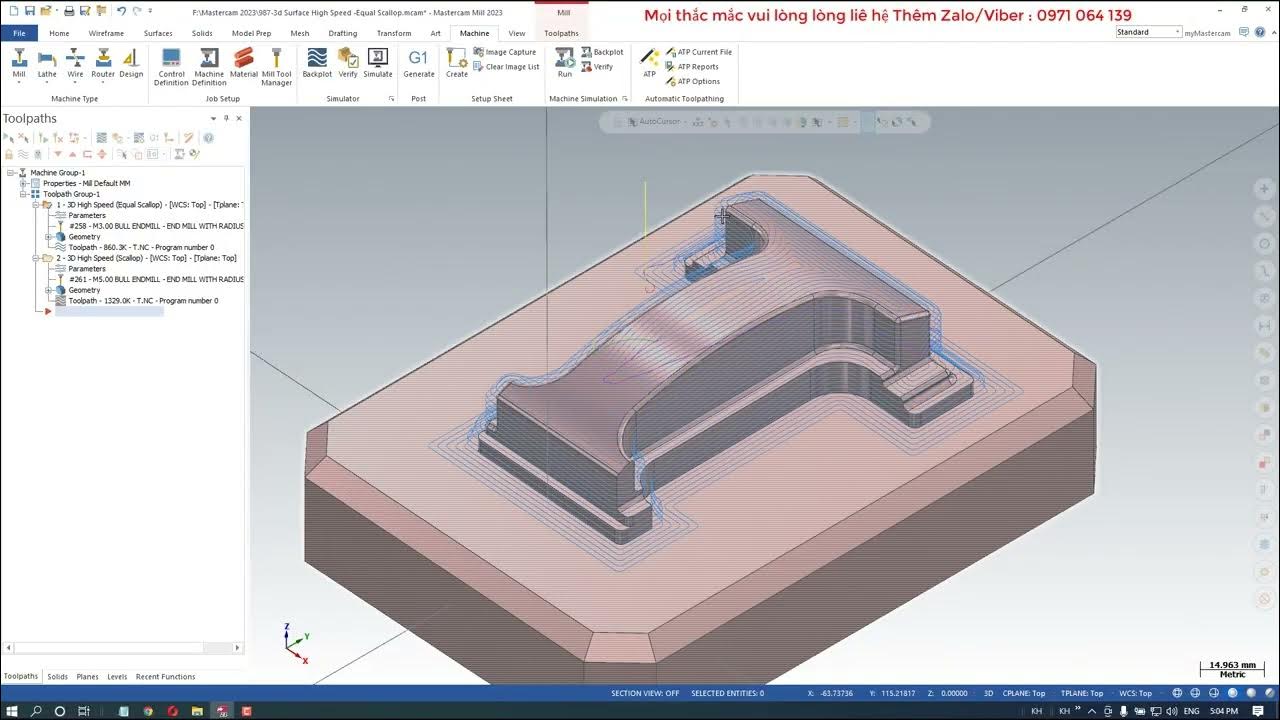Viewport: 1280px width, 720px height.
Task: Select #258 M3.00 BULL ENDMILL tool
Action: point(156,226)
